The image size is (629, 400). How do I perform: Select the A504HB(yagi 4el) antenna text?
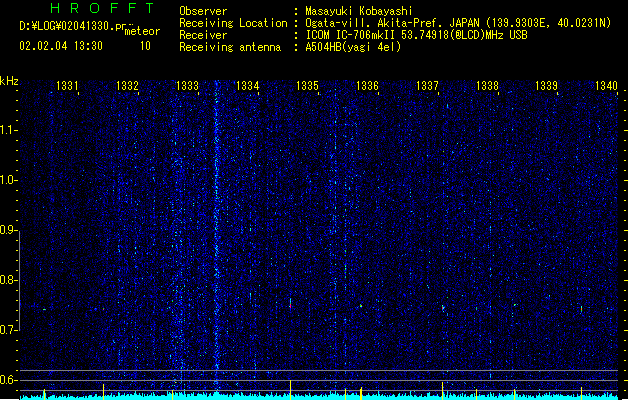tap(353, 47)
